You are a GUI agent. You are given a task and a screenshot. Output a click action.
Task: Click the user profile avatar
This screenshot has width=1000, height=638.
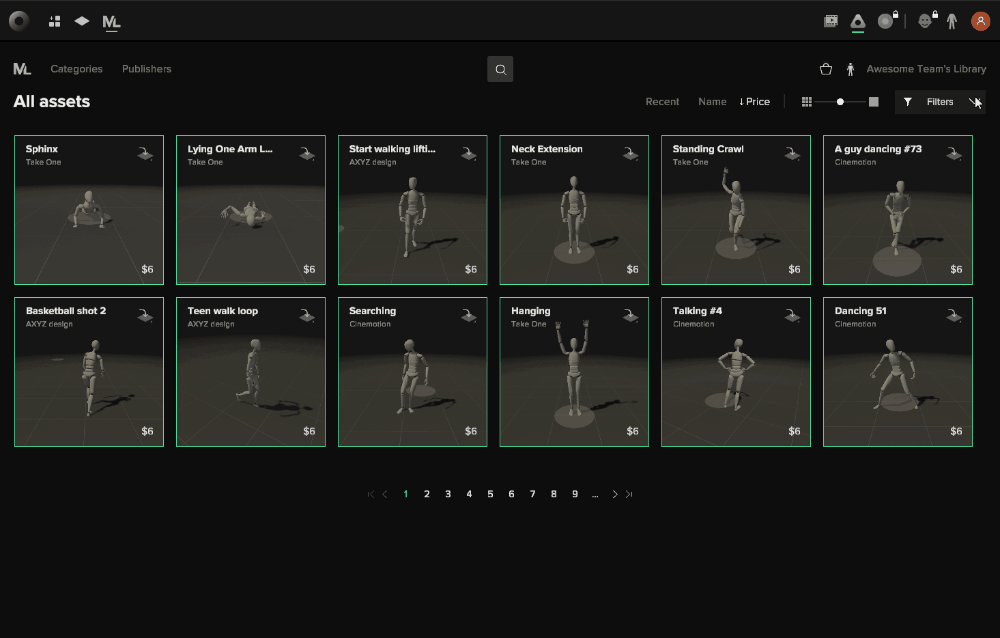coord(981,20)
